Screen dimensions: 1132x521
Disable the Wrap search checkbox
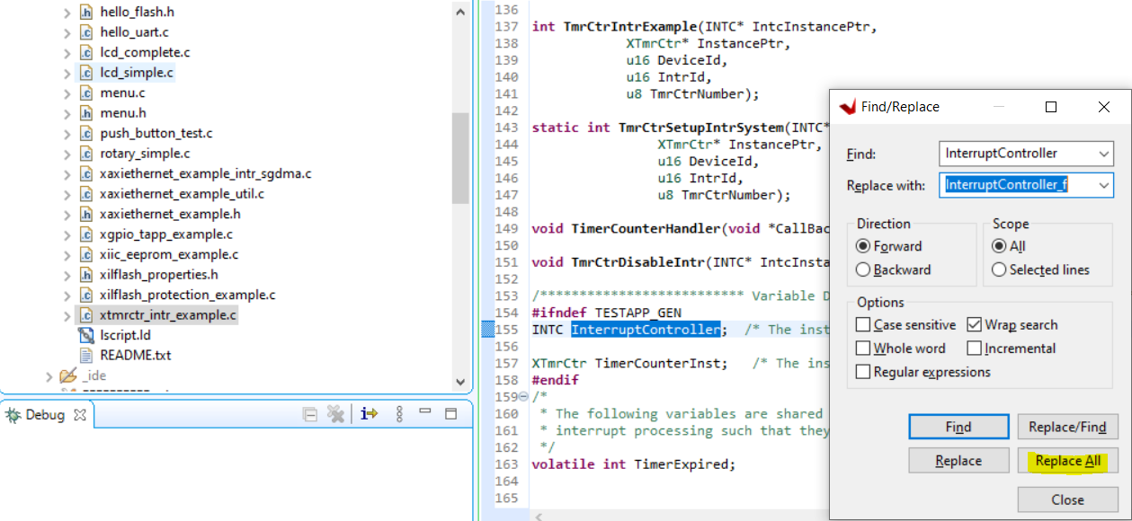[x=974, y=325]
